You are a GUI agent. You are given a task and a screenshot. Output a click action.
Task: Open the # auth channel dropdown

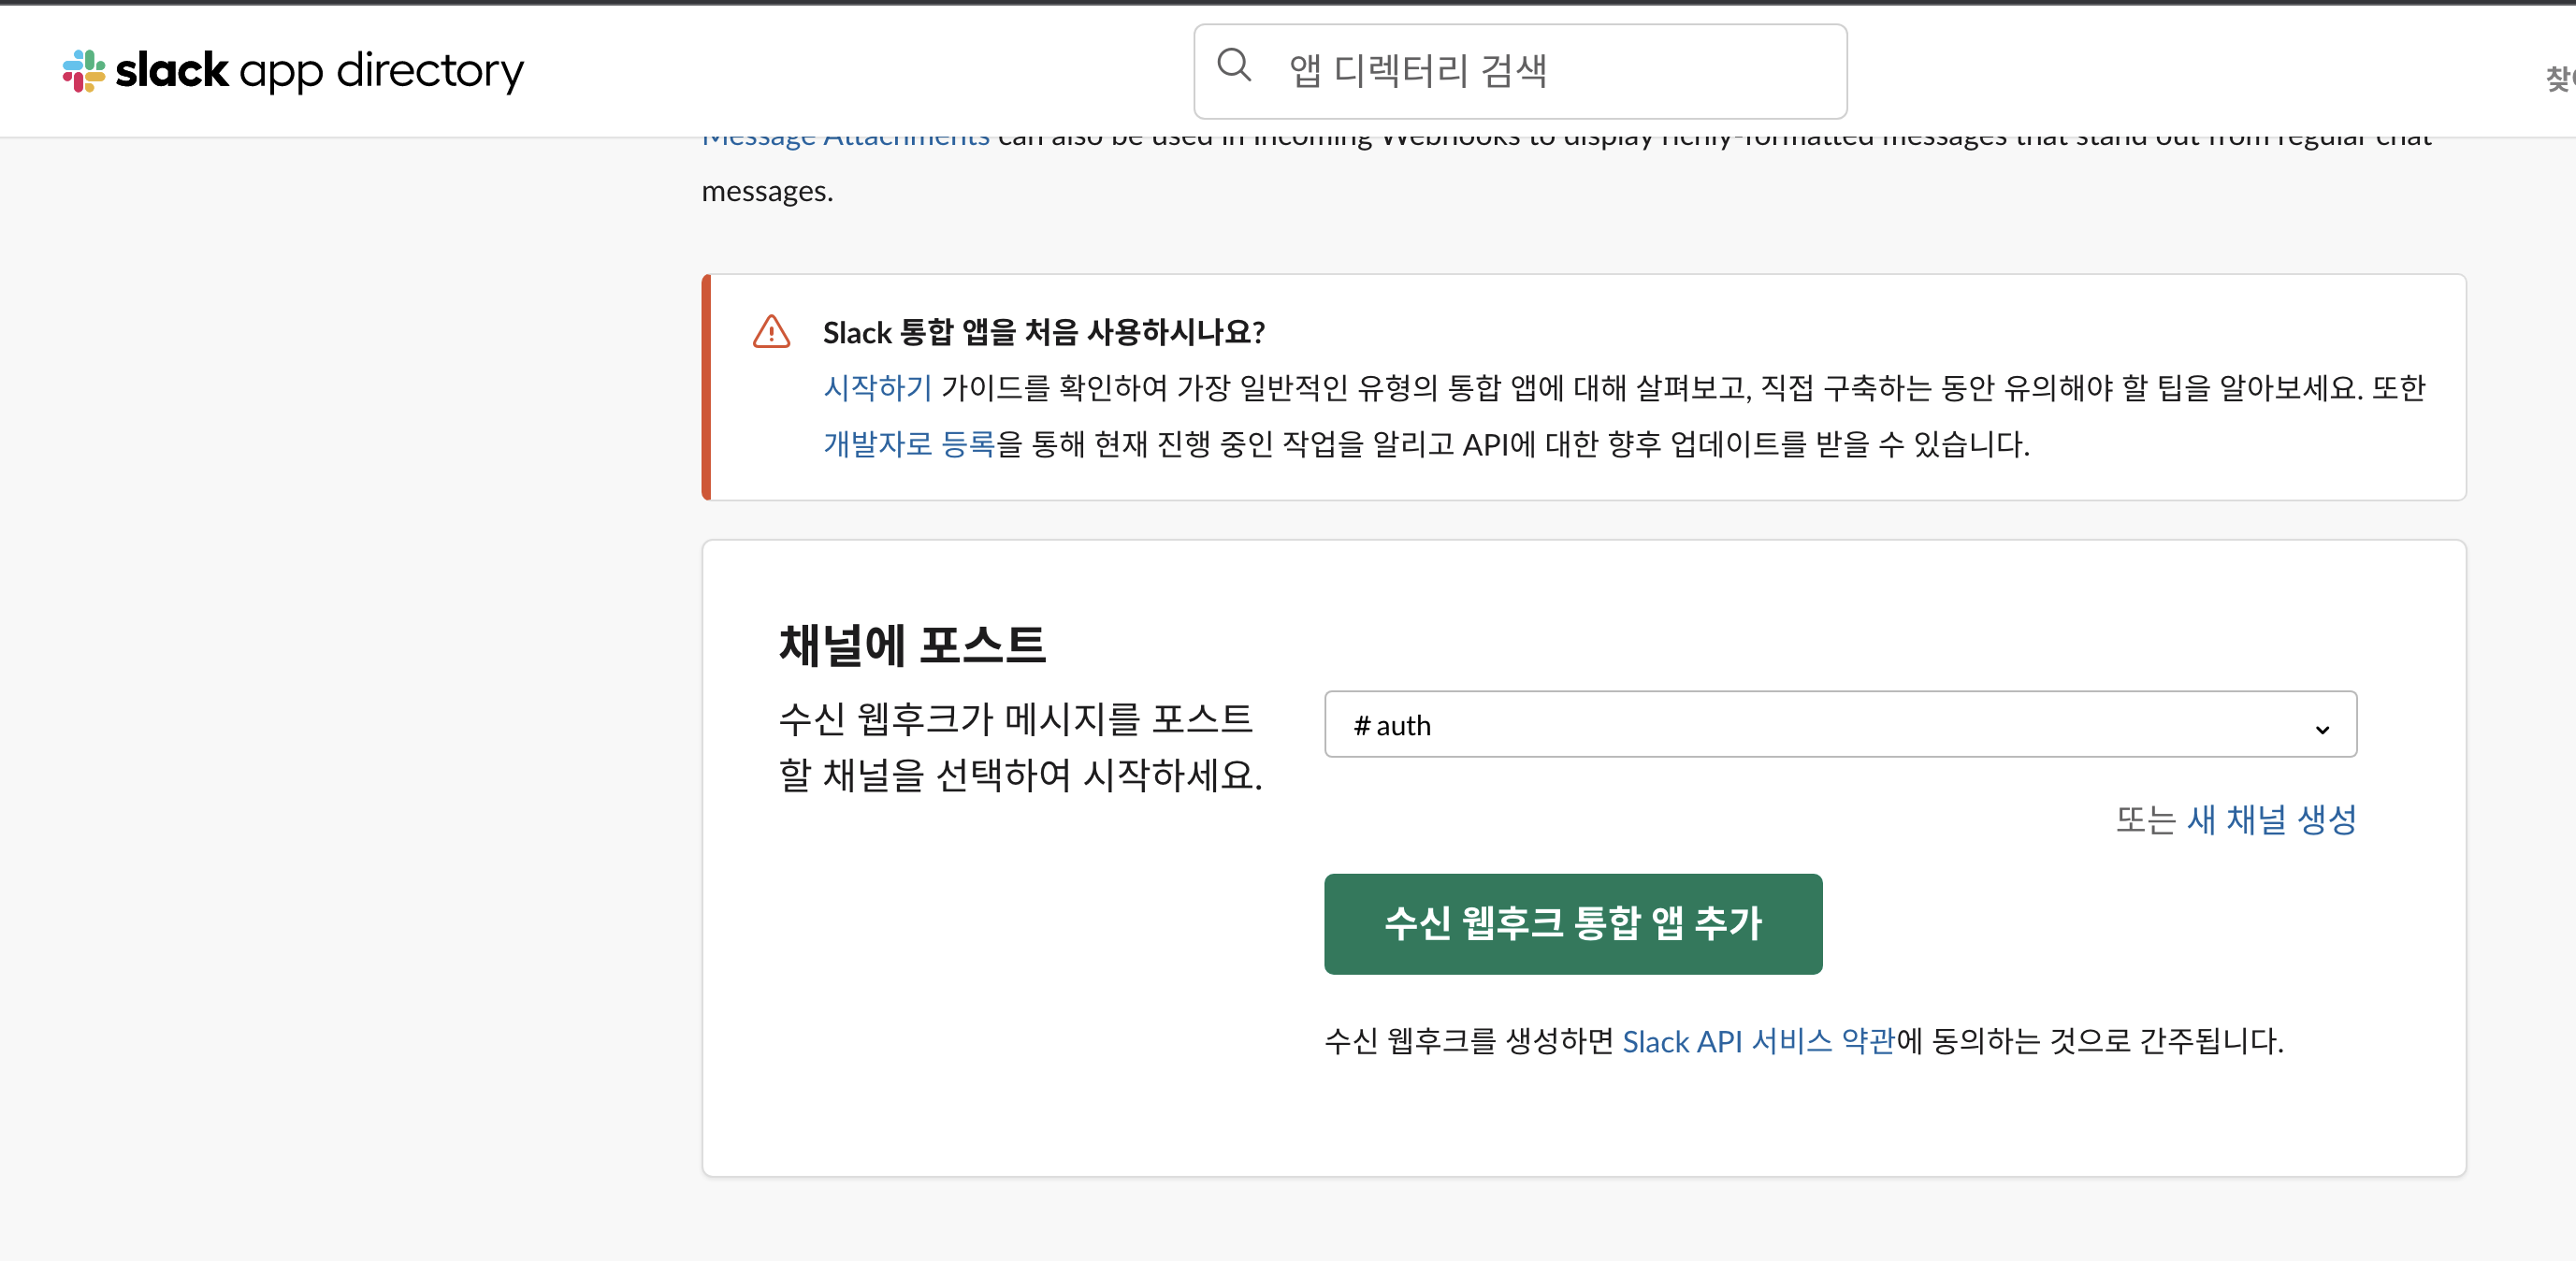pos(1839,724)
